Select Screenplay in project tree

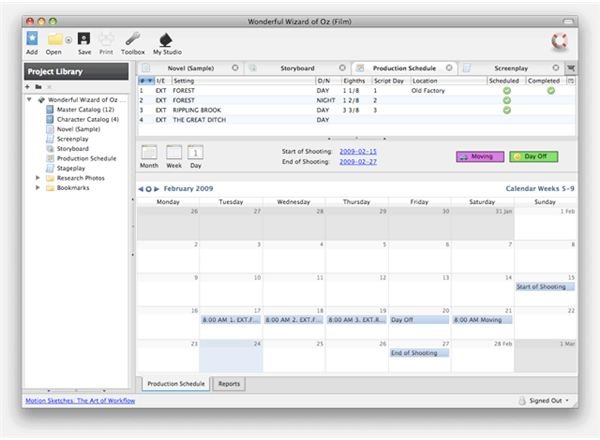(72, 139)
